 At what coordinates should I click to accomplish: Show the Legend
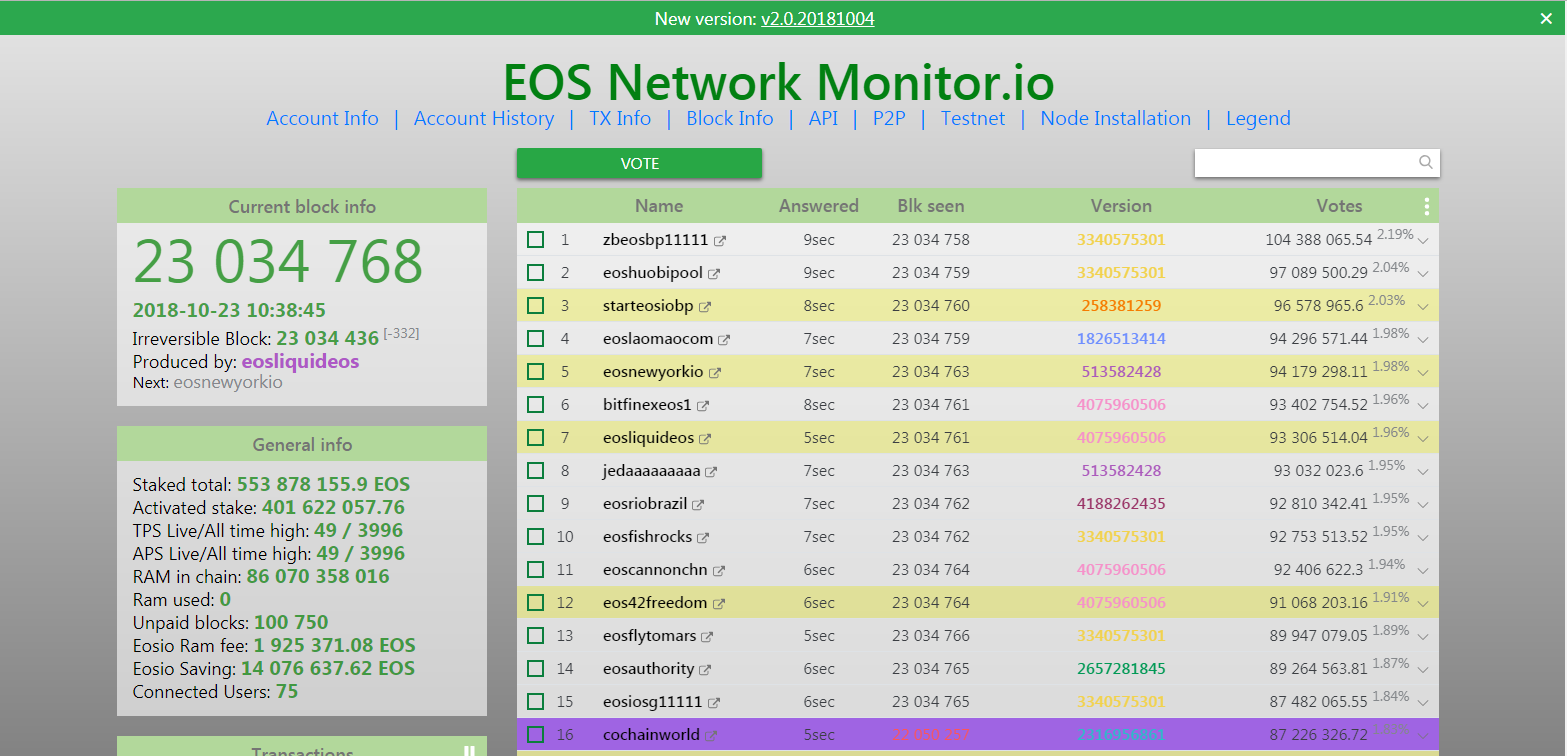pos(1258,119)
